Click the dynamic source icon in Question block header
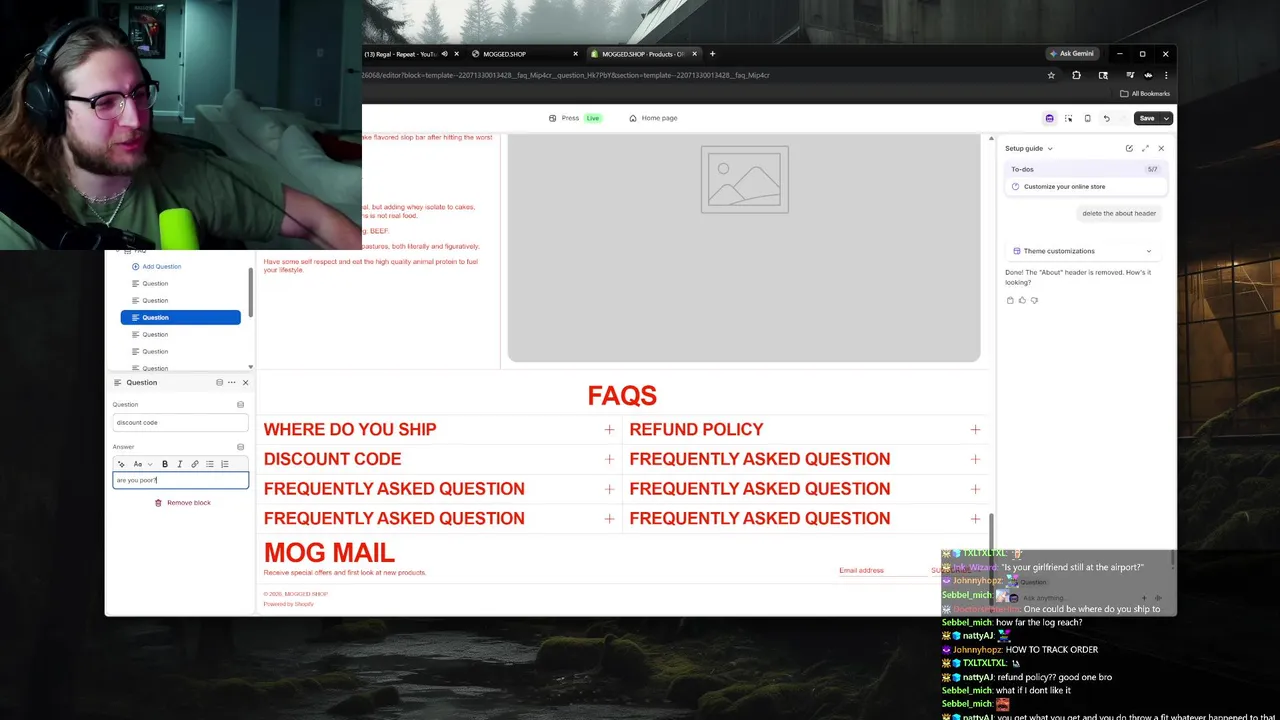This screenshot has width=1280, height=720. tap(219, 382)
